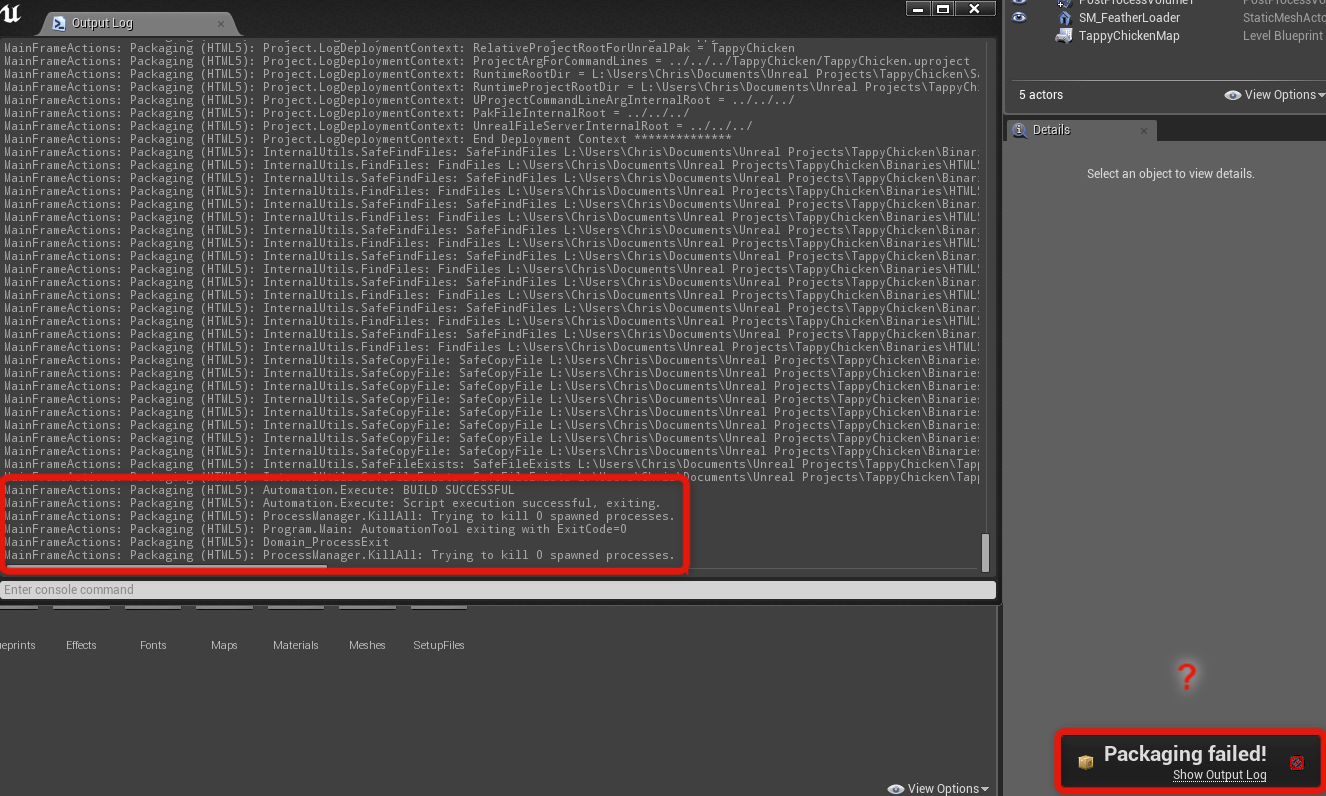Close the Details tab
Image resolution: width=1326 pixels, height=796 pixels.
tap(1145, 130)
